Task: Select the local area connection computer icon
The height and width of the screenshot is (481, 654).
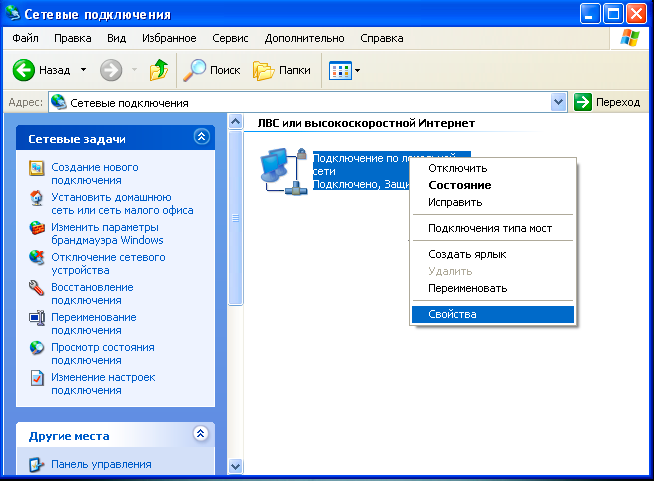Action: (x=284, y=171)
